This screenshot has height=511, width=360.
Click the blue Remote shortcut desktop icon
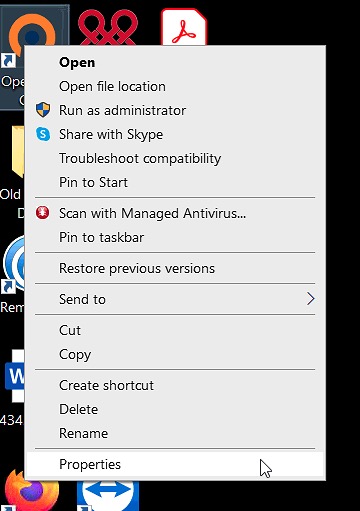13,264
